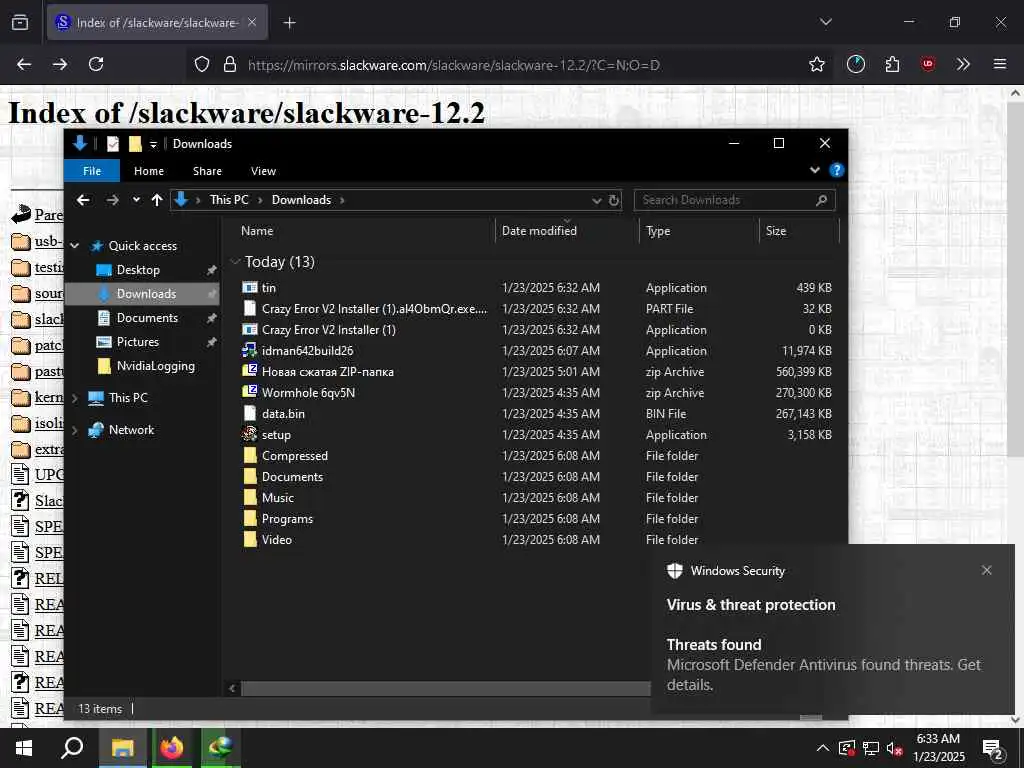Select NvidiaLogging folder in sidebar
This screenshot has height=768, width=1024.
pos(155,366)
